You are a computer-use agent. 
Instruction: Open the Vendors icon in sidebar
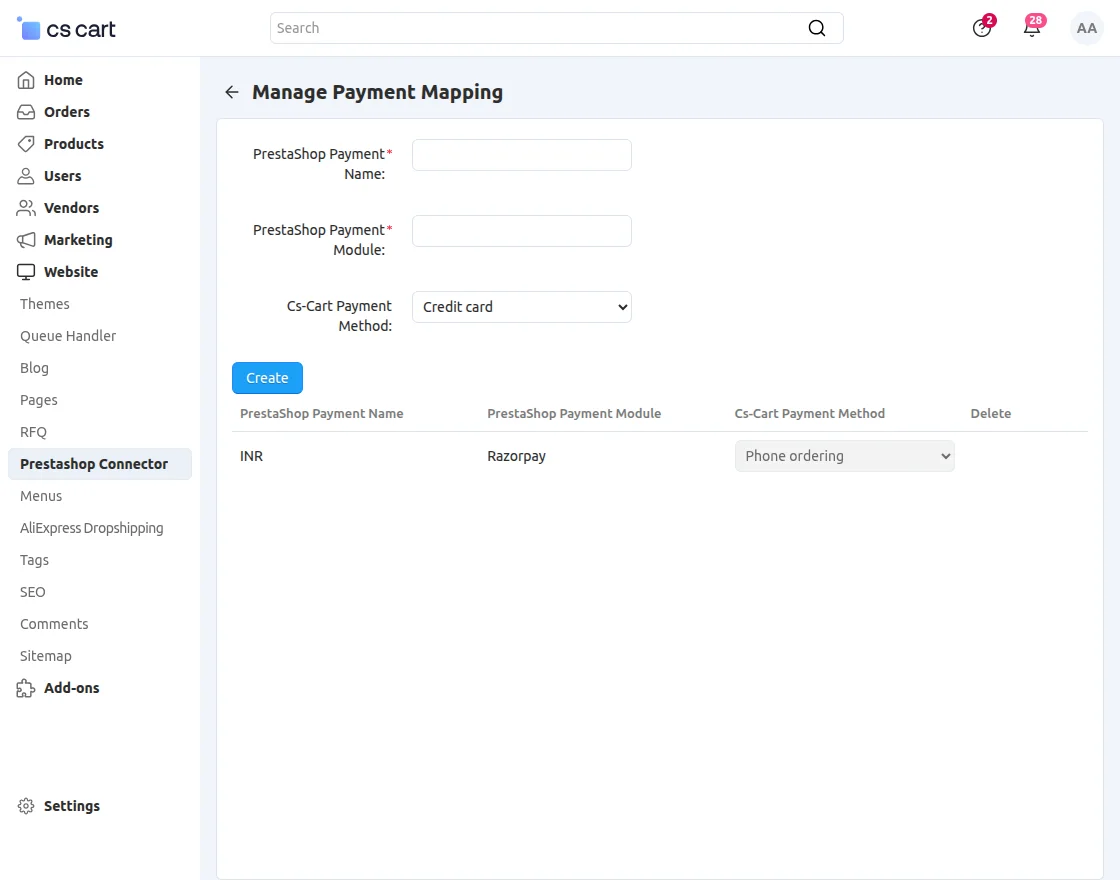[27, 208]
